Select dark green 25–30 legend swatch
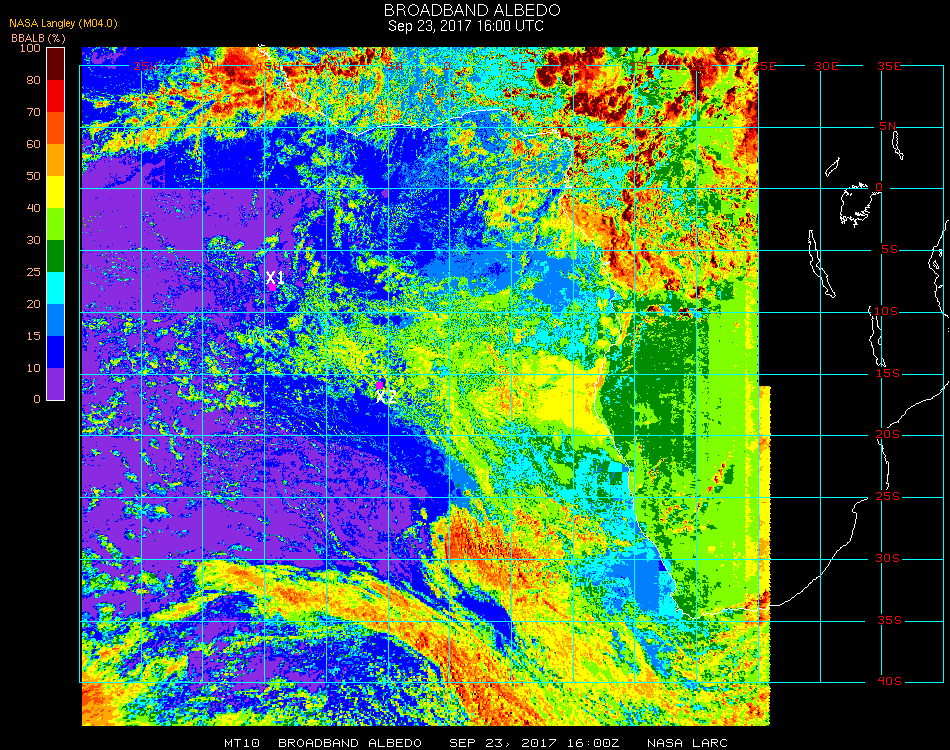This screenshot has width=950, height=750. pos(55,256)
